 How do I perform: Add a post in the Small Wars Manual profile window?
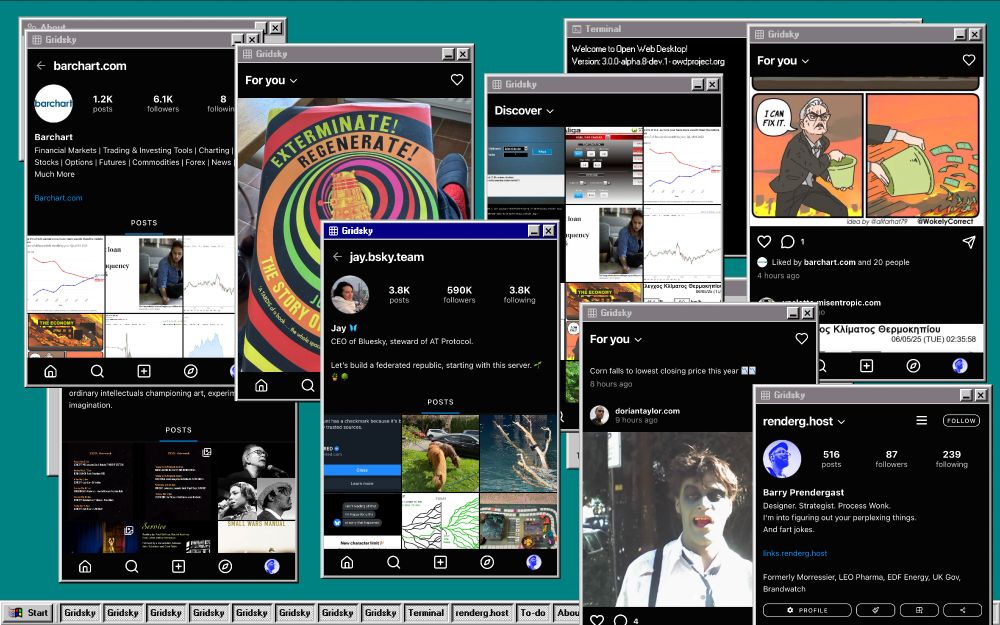point(179,566)
